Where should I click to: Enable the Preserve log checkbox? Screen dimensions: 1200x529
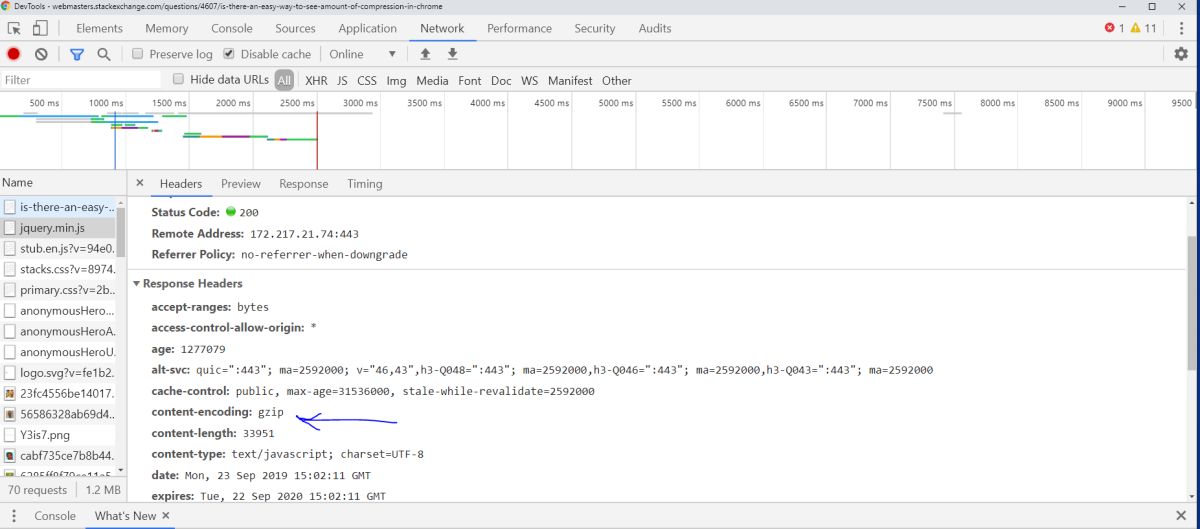(138, 54)
